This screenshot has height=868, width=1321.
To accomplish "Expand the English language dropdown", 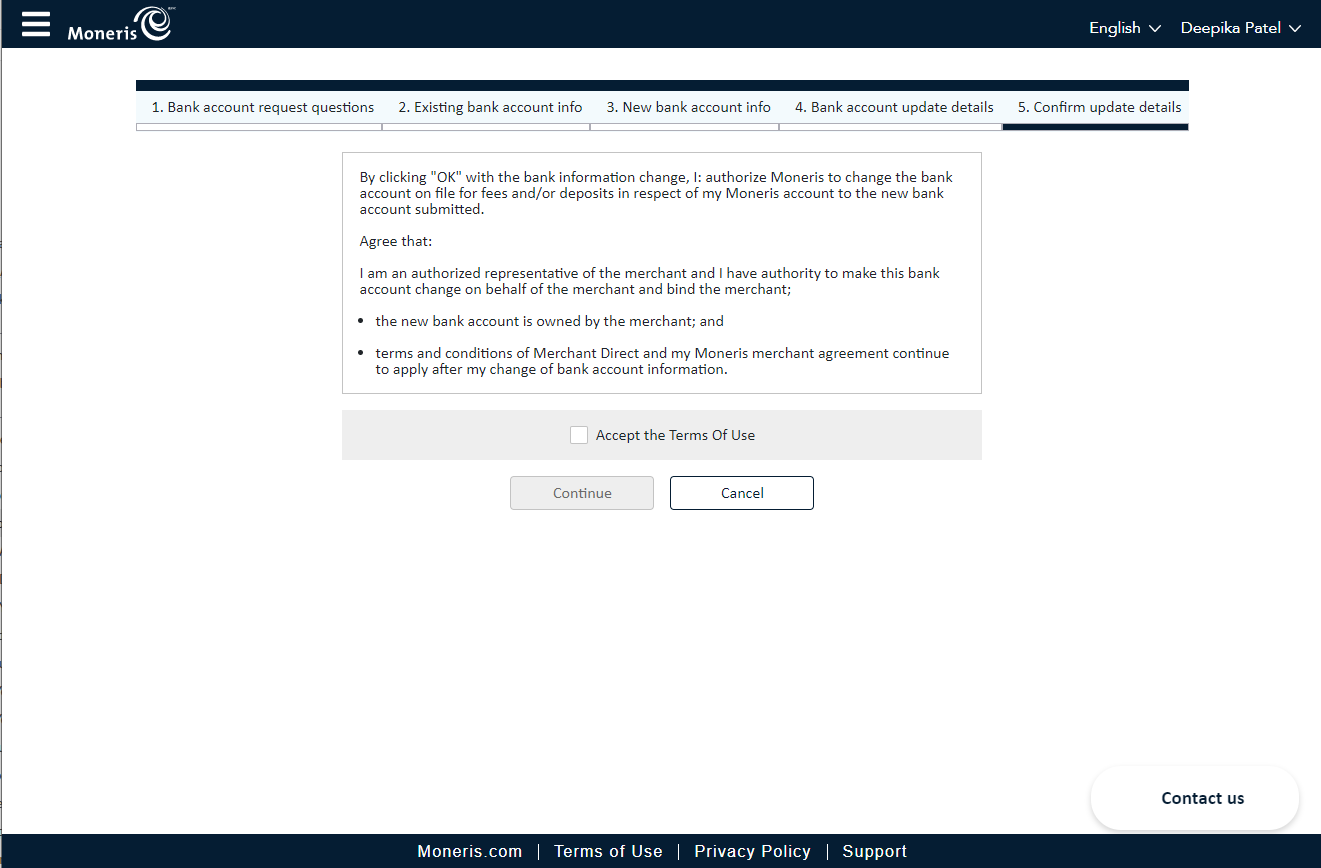I will [1125, 28].
